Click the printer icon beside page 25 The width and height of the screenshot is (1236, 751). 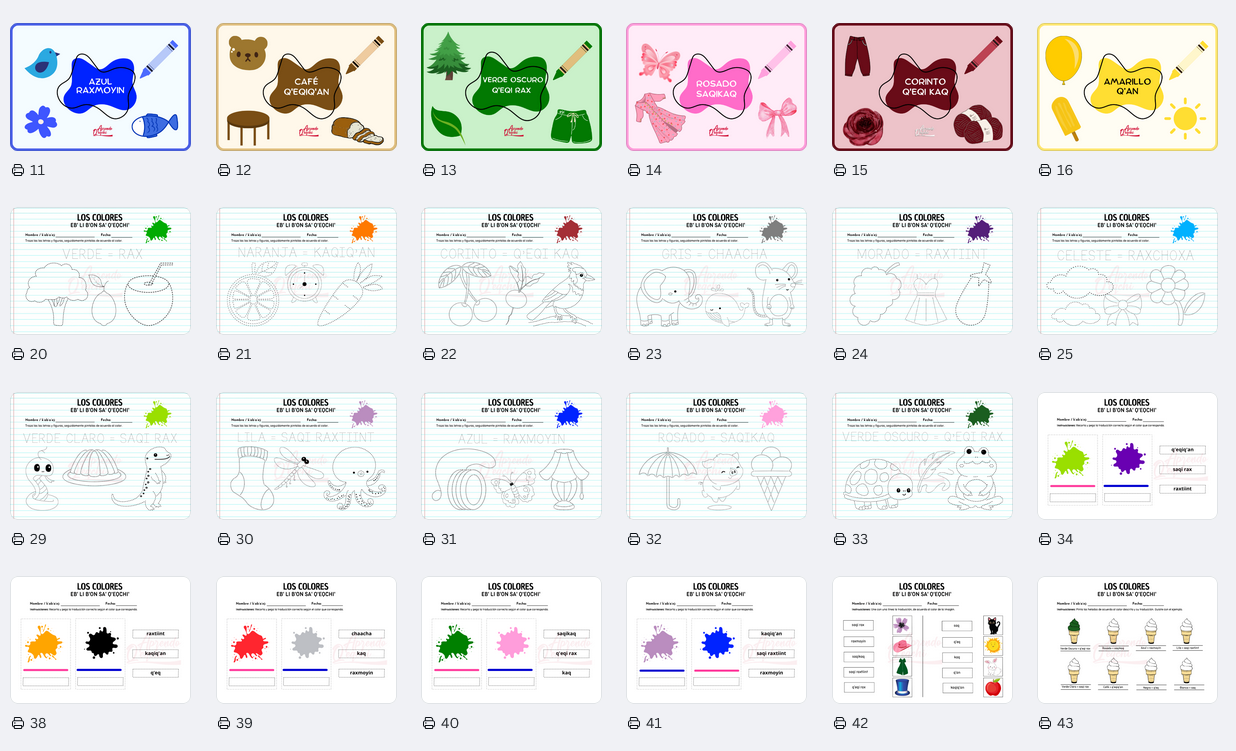click(1045, 354)
